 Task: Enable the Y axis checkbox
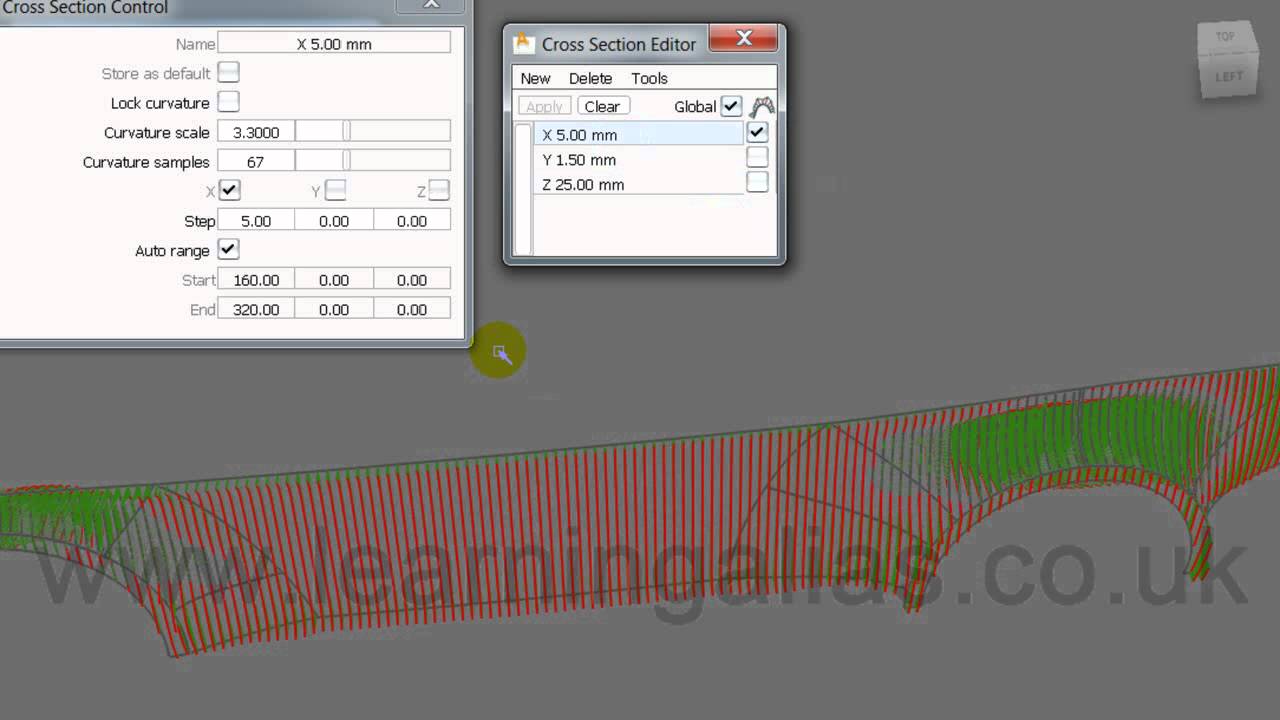click(x=336, y=190)
